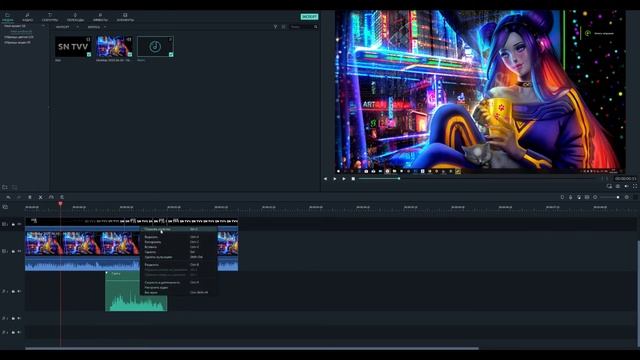This screenshot has width=640, height=360.
Task: Click the preview snapshot camera icon
Action: pyautogui.click(x=618, y=186)
